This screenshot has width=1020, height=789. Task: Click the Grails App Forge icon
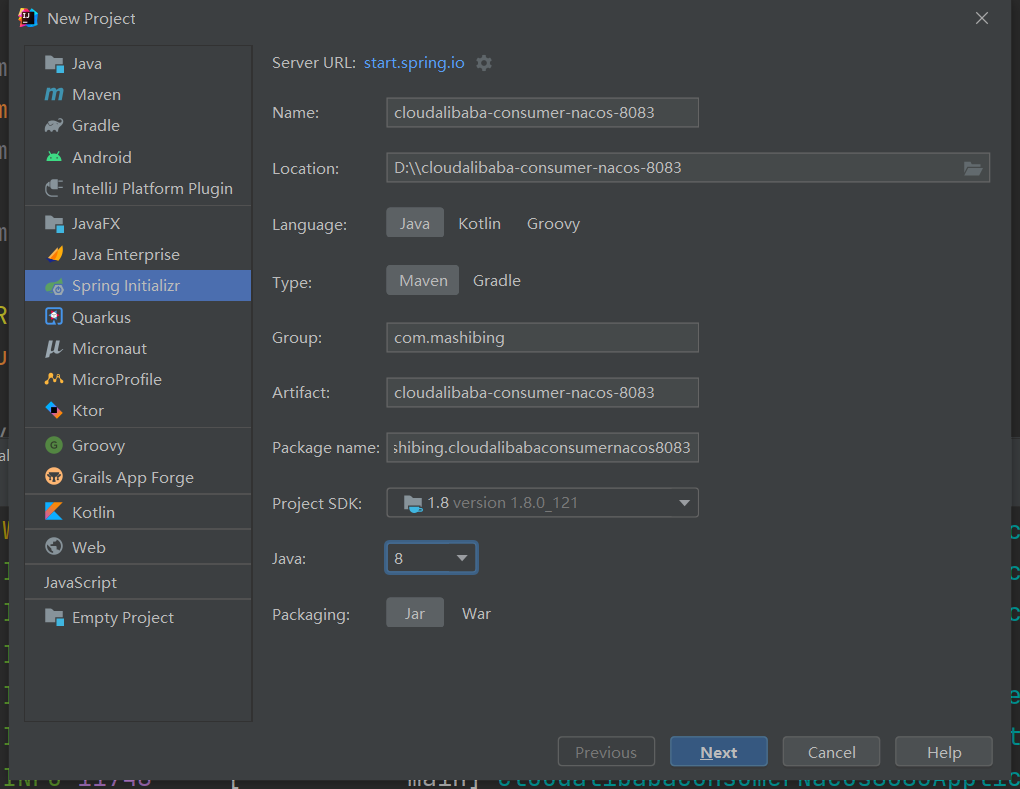point(54,476)
